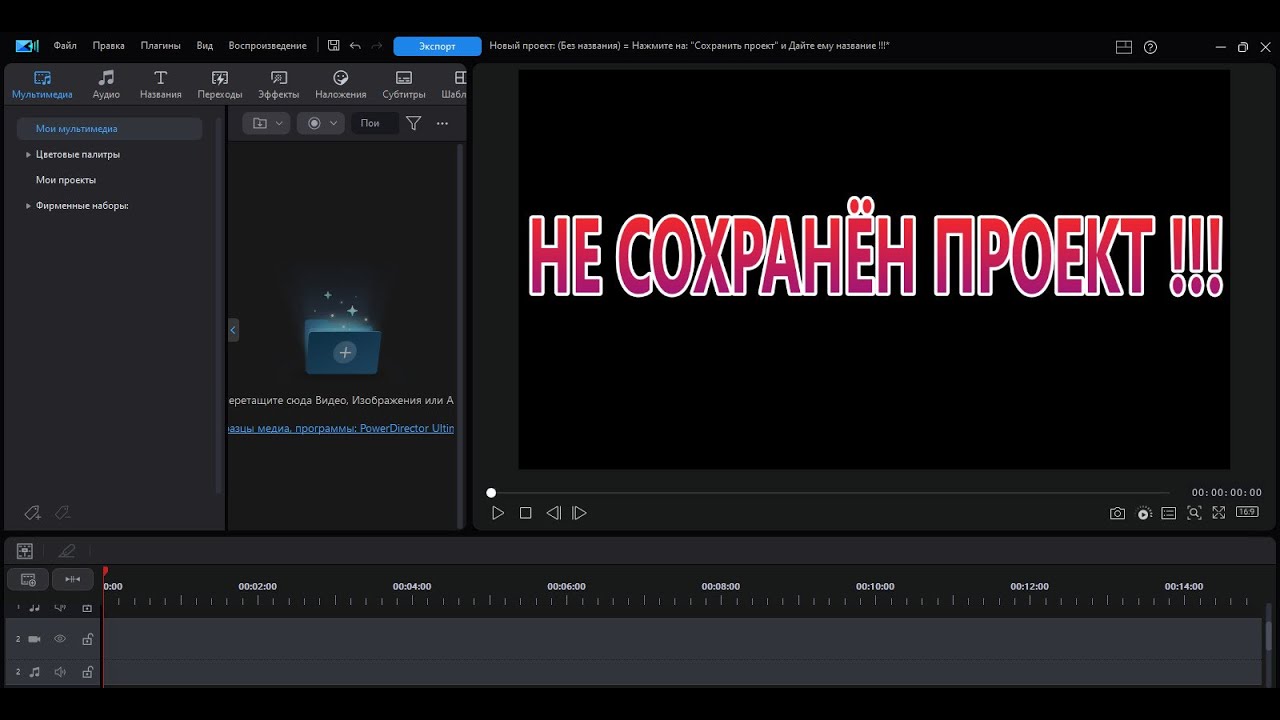Image resolution: width=1280 pixels, height=720 pixels.
Task: Click the Play button in preview
Action: tap(498, 513)
